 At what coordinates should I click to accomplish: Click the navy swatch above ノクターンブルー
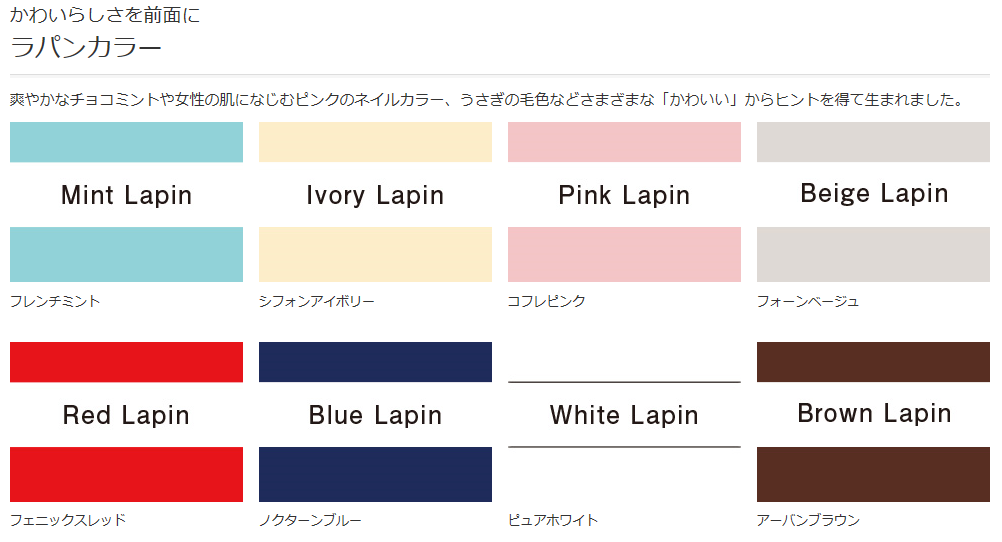click(x=375, y=474)
